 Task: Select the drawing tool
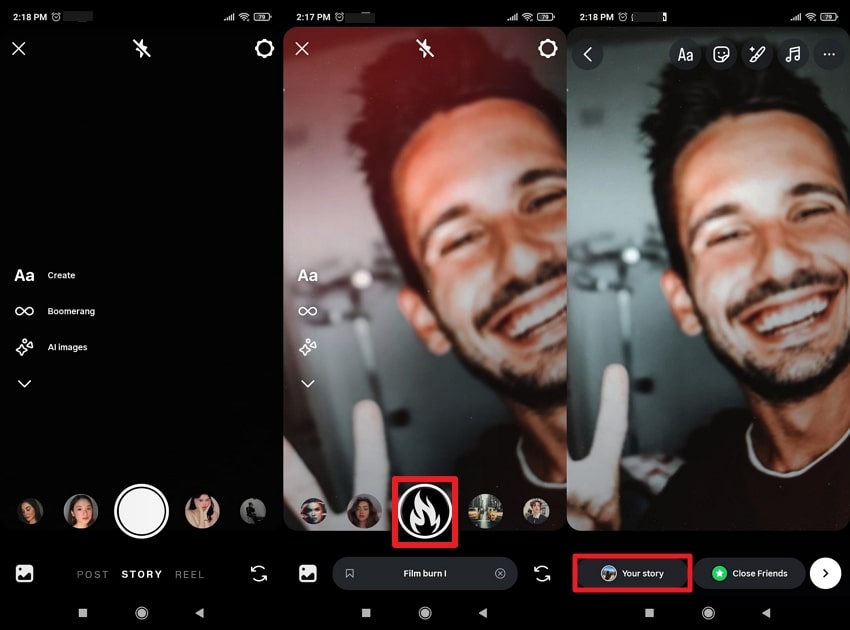click(x=758, y=55)
